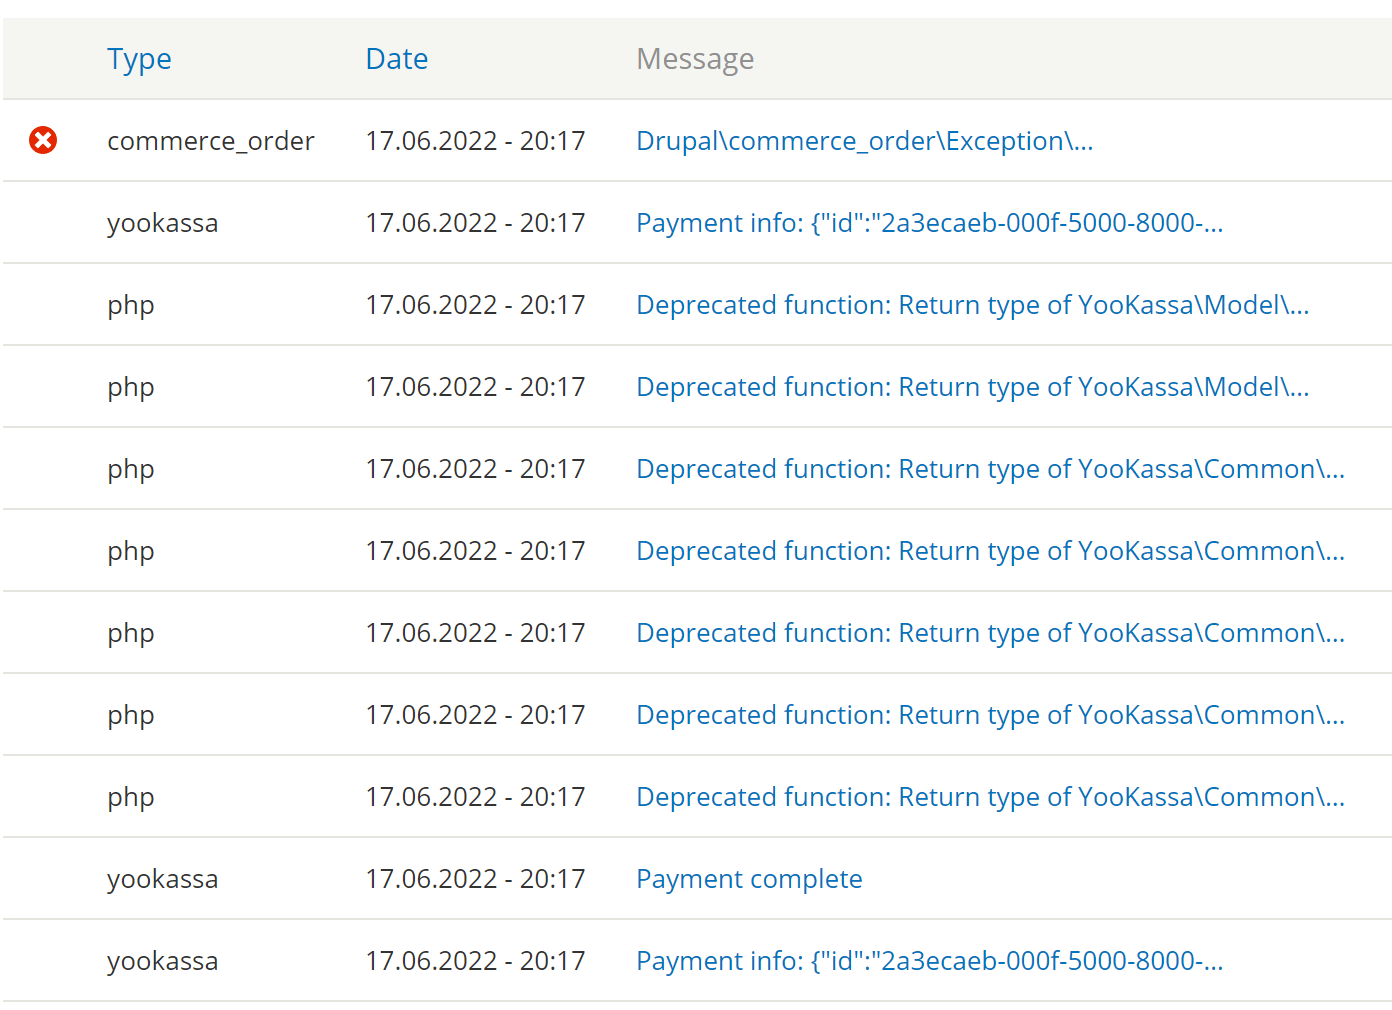The width and height of the screenshot is (1392, 1010).
Task: Open the first yookassa Payment info entry
Action: pyautogui.click(x=929, y=222)
